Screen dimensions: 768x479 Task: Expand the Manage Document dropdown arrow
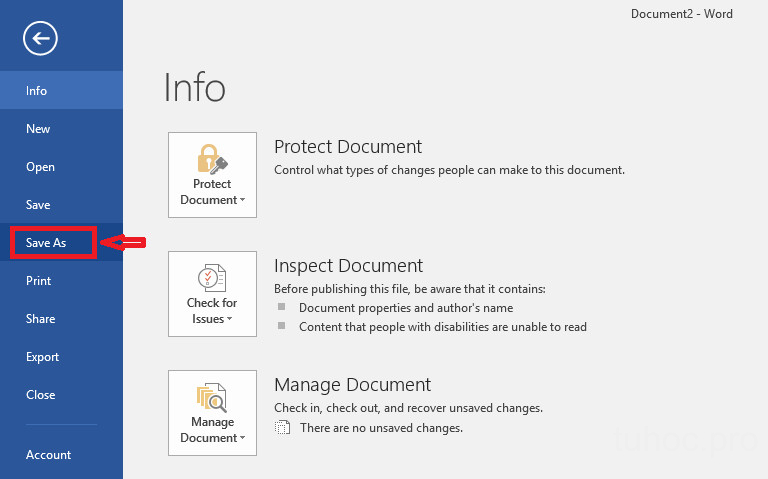(242, 438)
